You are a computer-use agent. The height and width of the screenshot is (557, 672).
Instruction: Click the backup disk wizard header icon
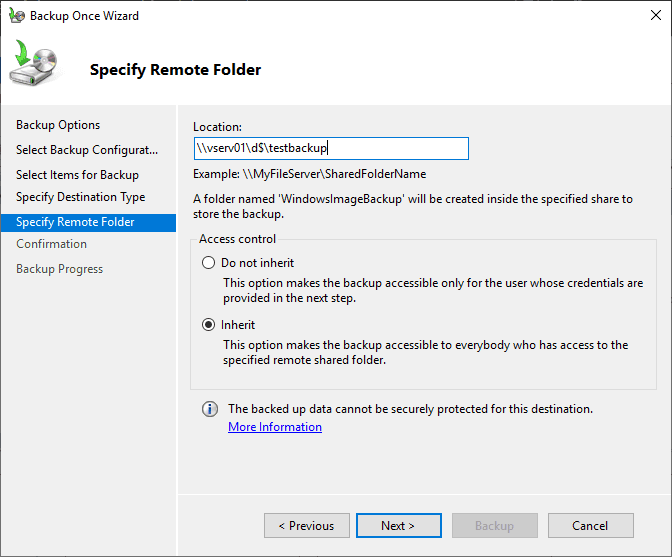click(35, 64)
